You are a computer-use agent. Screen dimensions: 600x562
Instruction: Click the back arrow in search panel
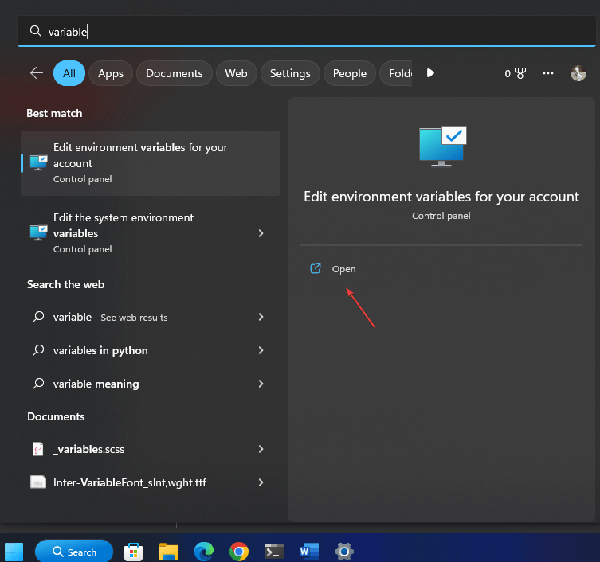36,73
